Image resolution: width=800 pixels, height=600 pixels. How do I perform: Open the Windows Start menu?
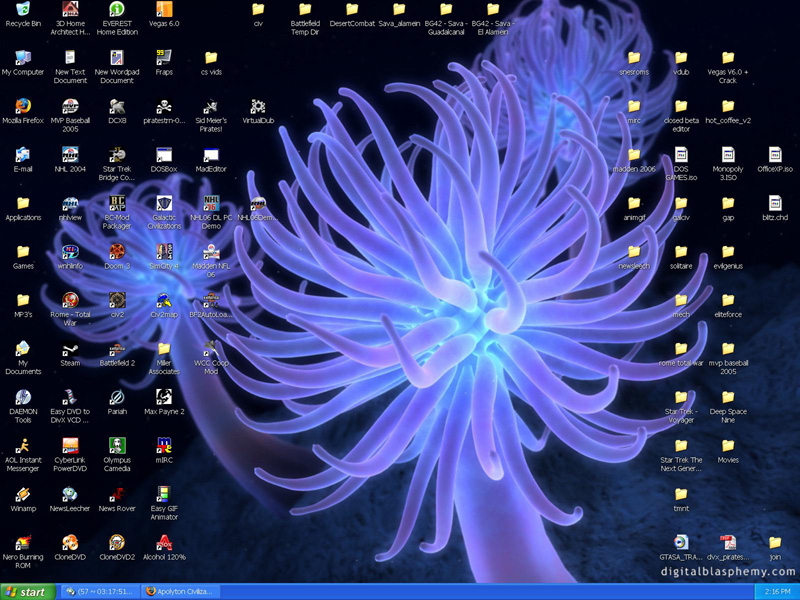coord(27,592)
